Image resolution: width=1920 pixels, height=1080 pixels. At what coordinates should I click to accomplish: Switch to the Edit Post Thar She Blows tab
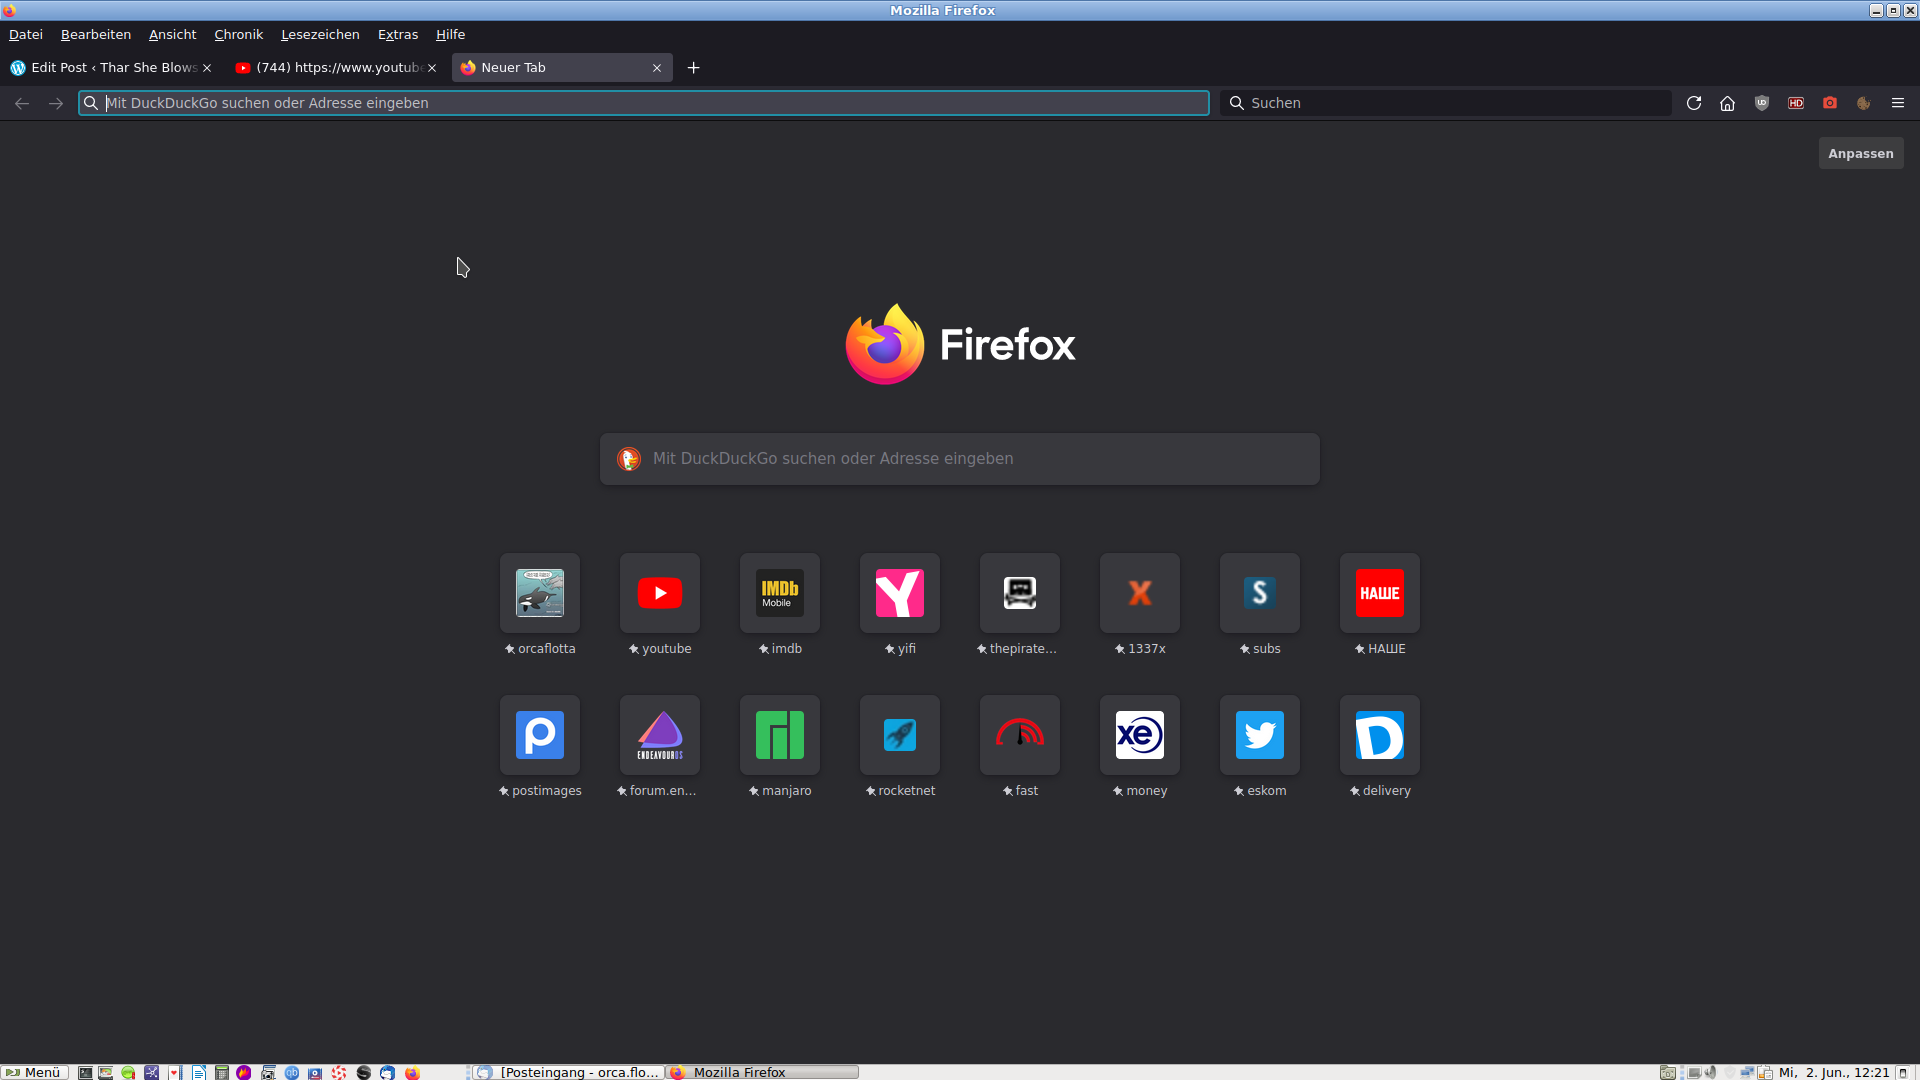[x=110, y=67]
